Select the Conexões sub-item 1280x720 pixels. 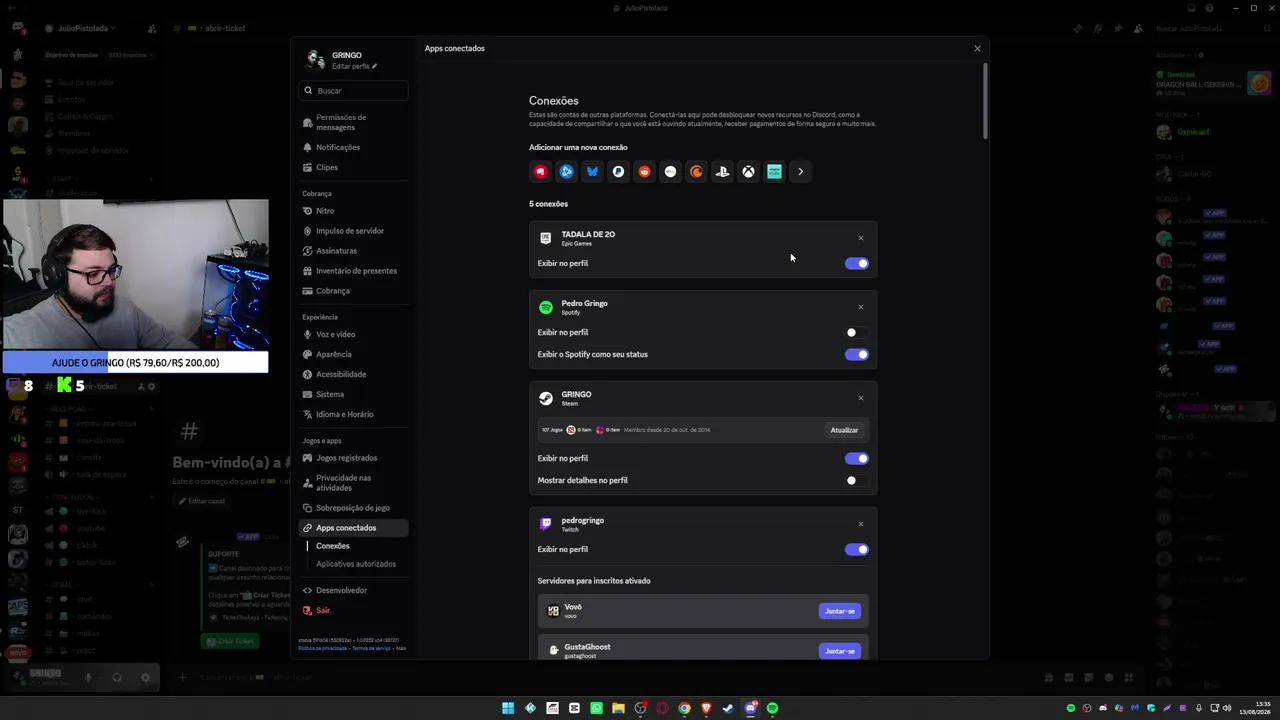(x=333, y=546)
